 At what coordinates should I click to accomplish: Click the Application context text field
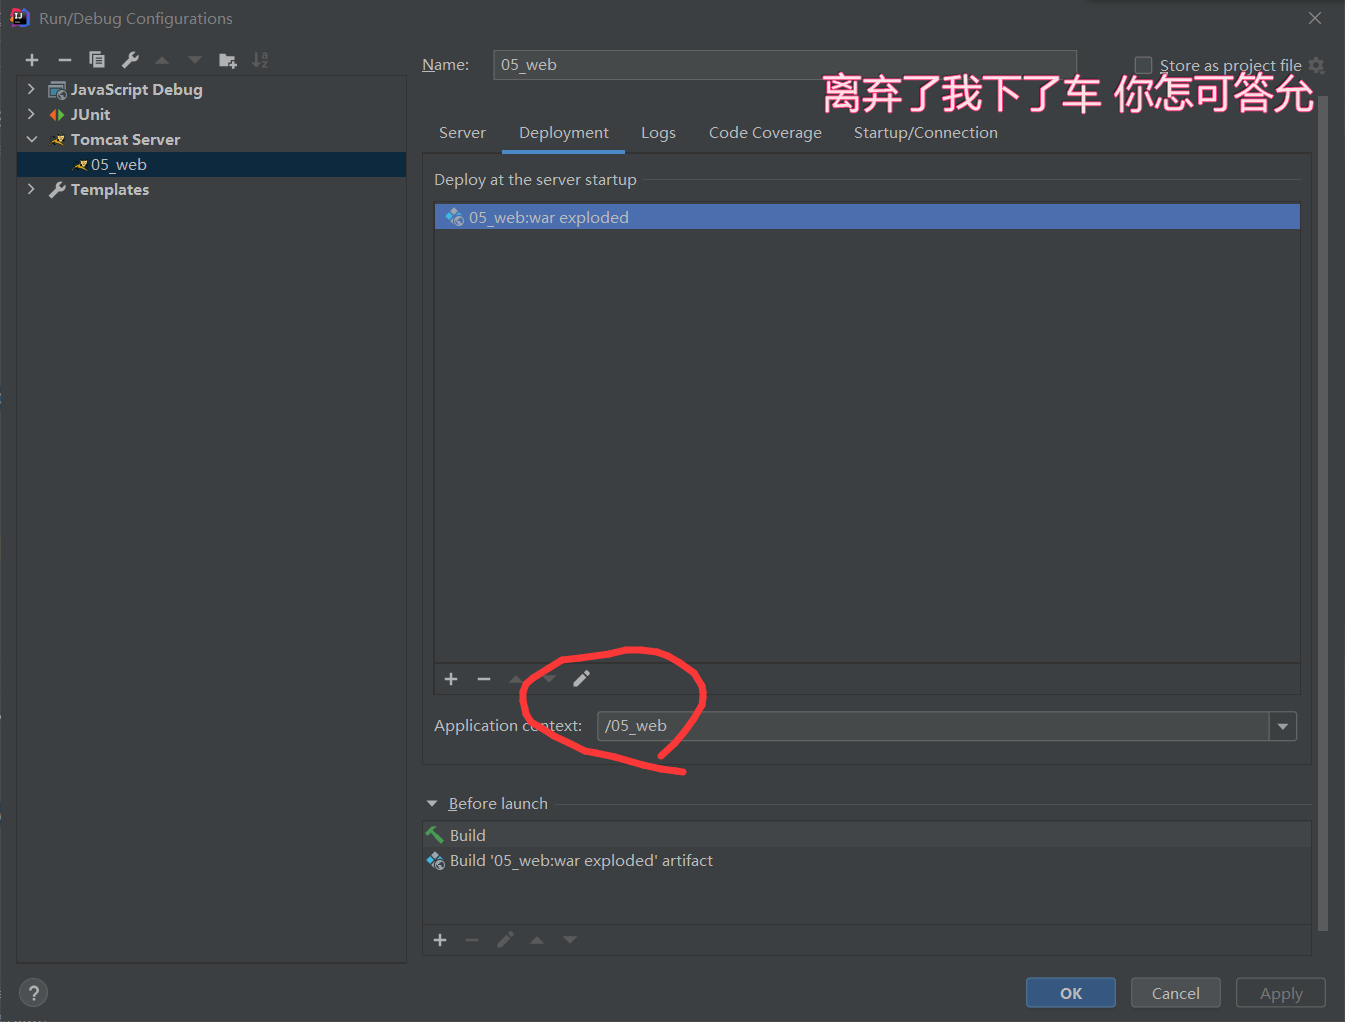933,726
